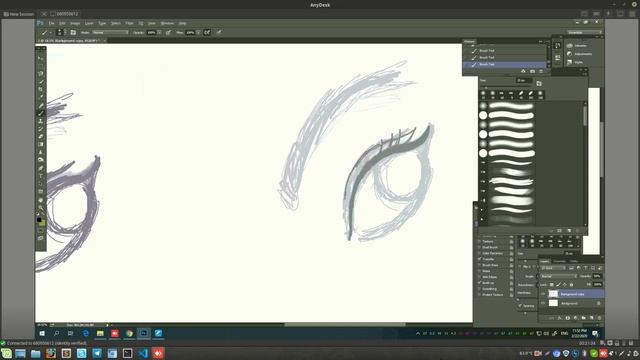This screenshot has width=640, height=360.
Task: Hide the Background copy layer
Action: coord(543,294)
